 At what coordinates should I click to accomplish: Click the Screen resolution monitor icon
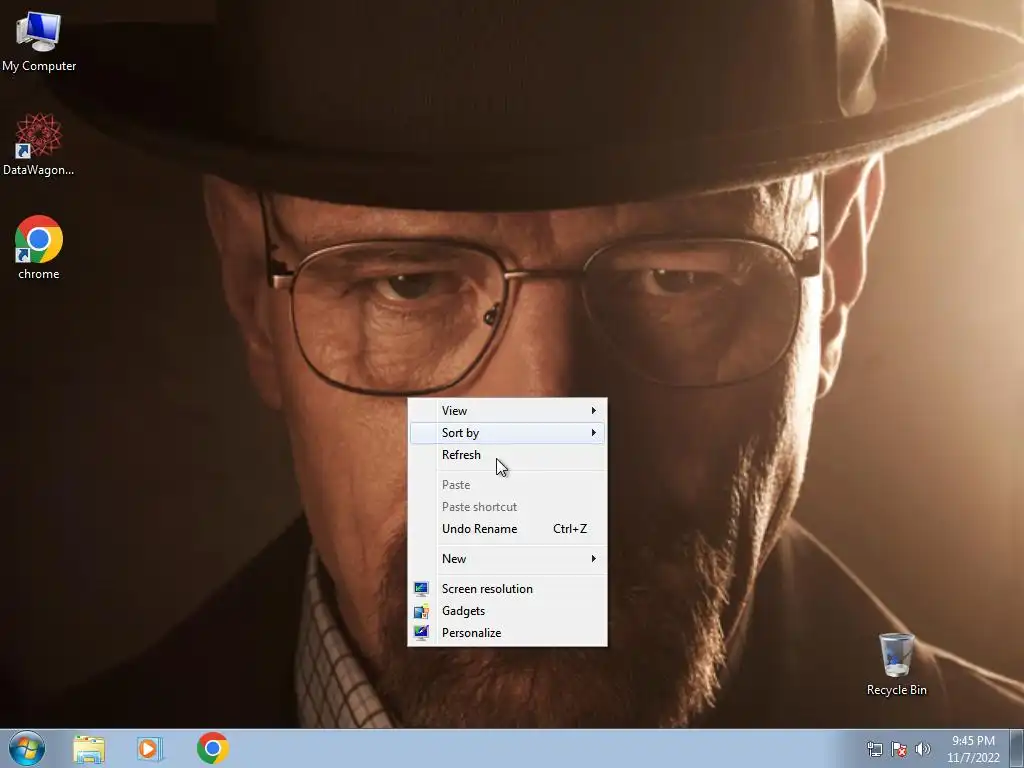(421, 589)
